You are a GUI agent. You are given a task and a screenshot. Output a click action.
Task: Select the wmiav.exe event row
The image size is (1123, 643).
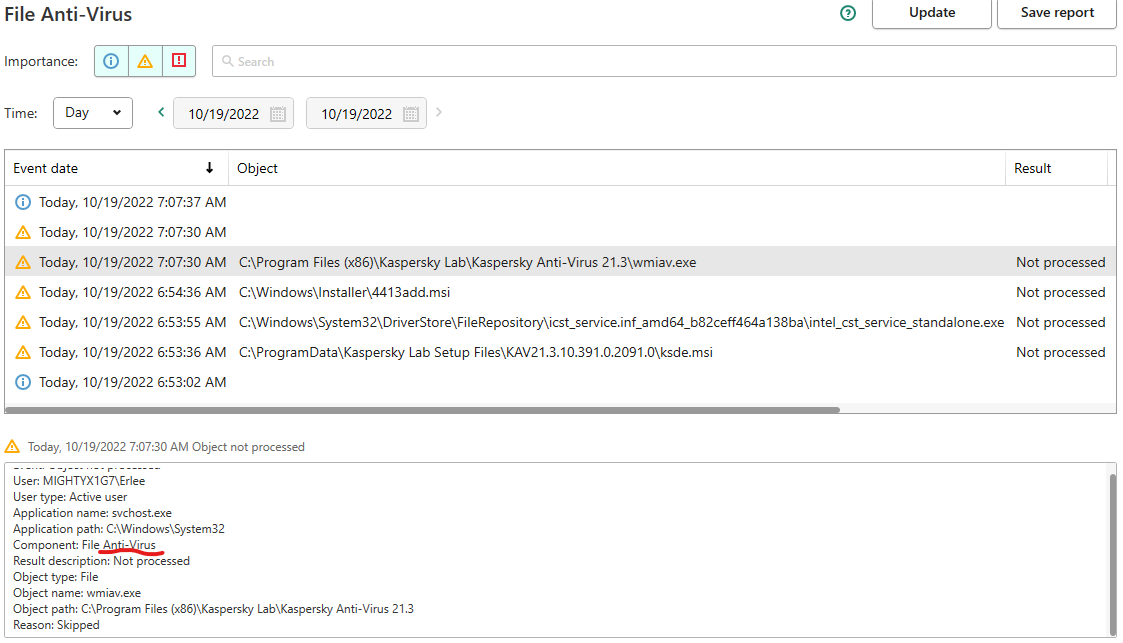pos(560,262)
